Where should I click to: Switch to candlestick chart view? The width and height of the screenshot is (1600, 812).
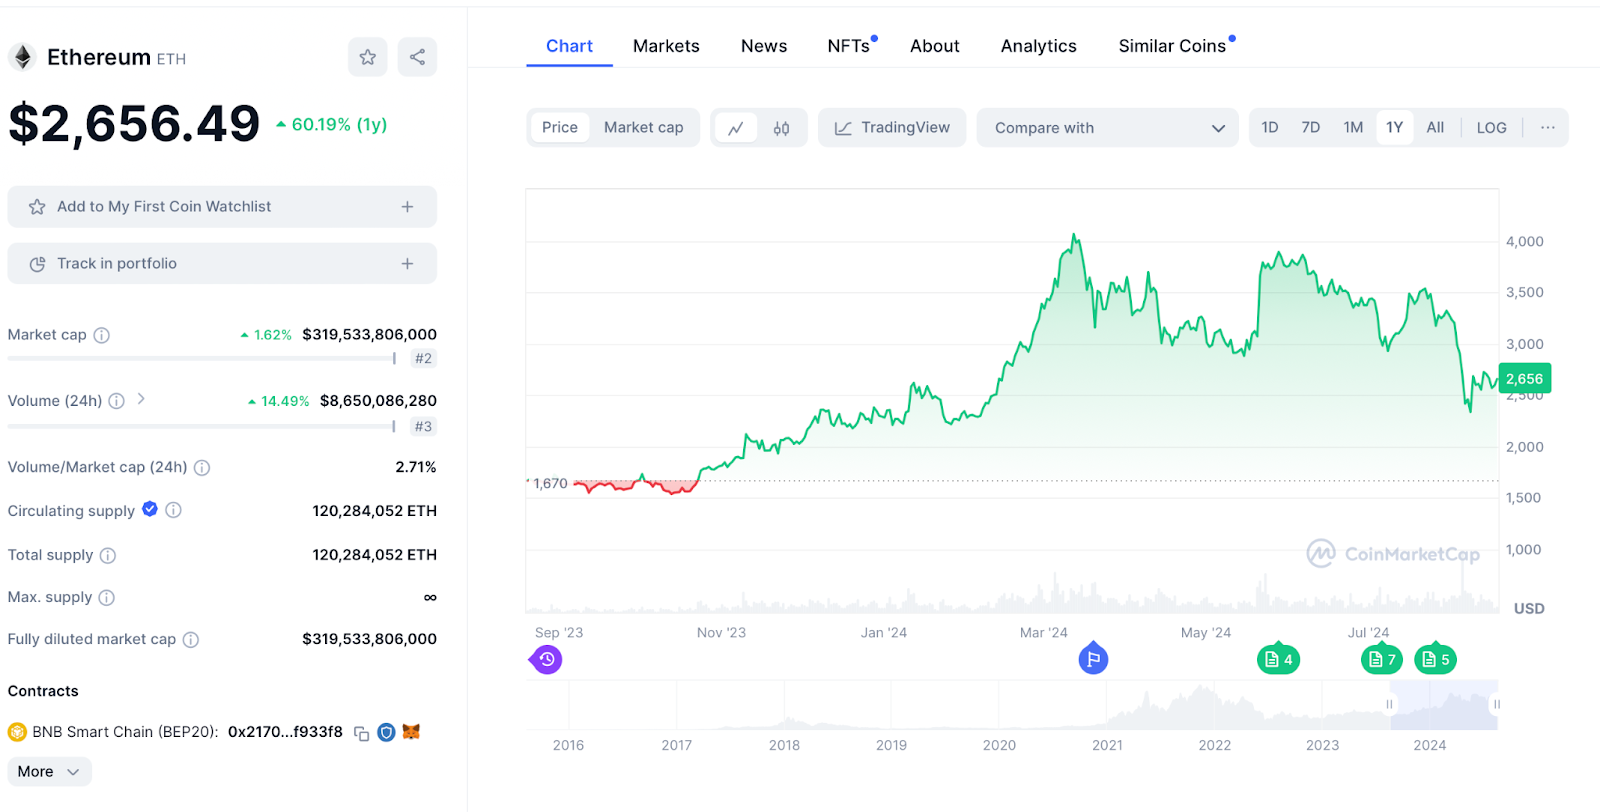(781, 128)
